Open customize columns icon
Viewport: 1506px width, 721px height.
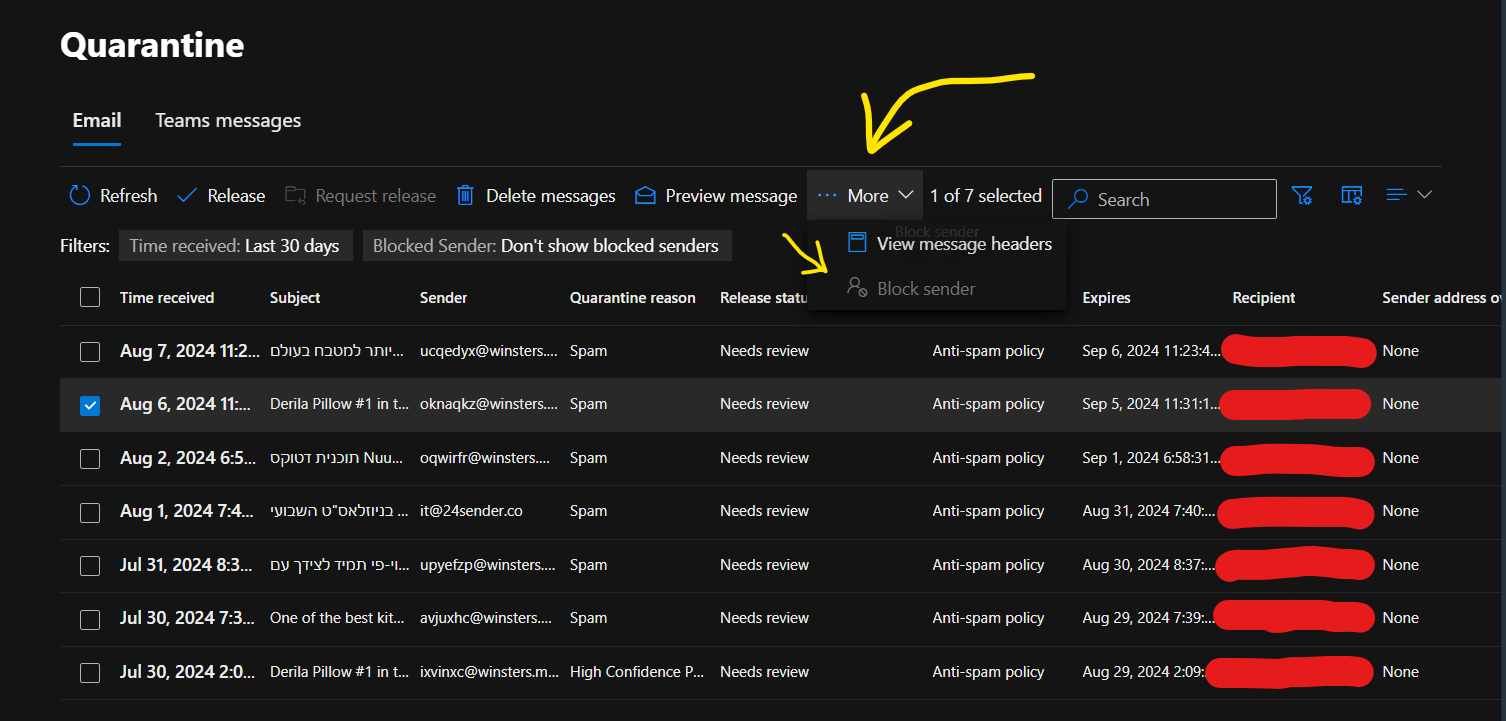[x=1352, y=195]
